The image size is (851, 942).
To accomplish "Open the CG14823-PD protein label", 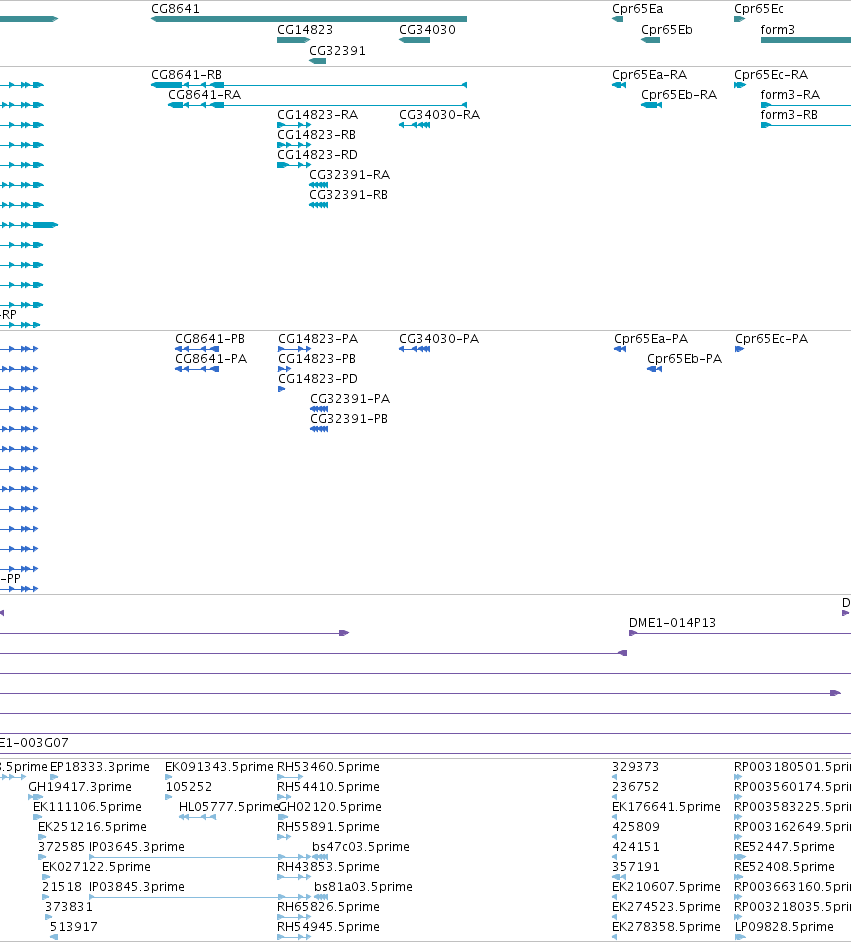I will click(x=318, y=379).
